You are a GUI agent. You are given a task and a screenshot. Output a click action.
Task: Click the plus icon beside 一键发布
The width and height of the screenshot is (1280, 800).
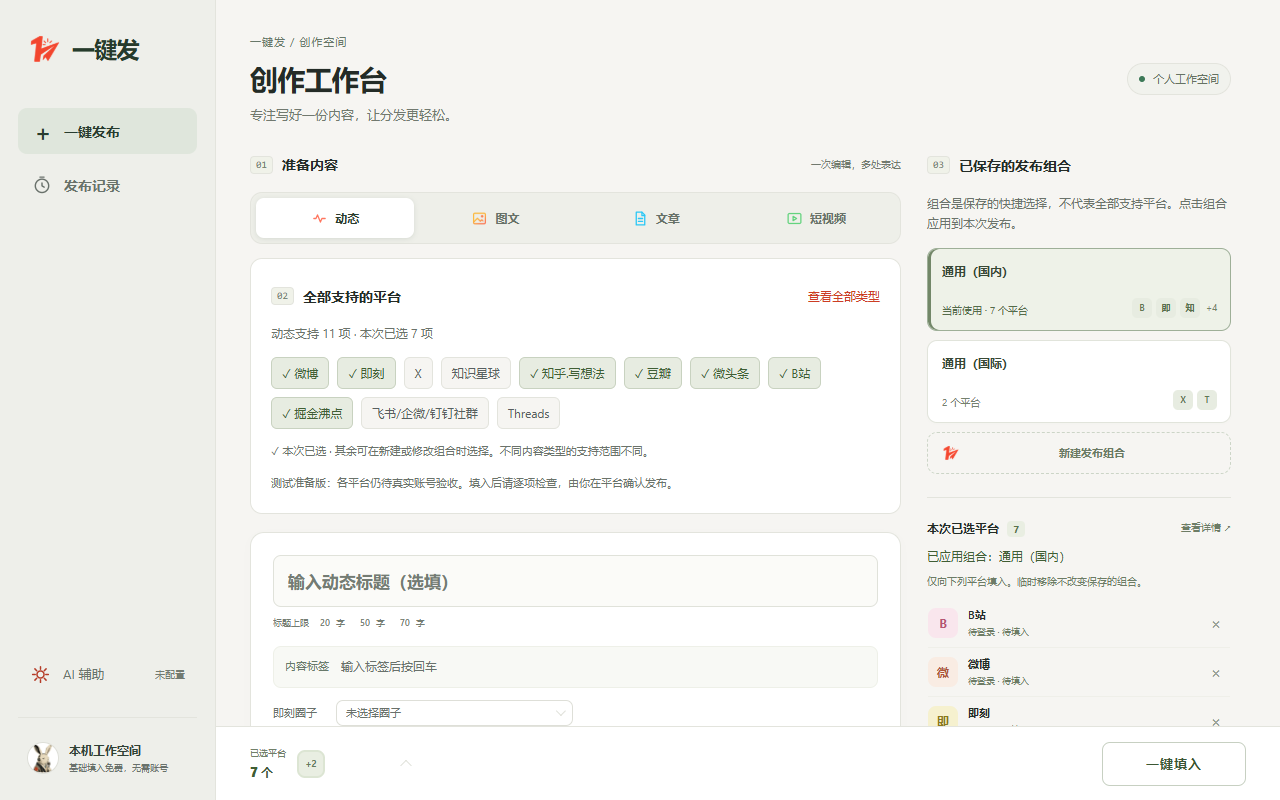42,133
